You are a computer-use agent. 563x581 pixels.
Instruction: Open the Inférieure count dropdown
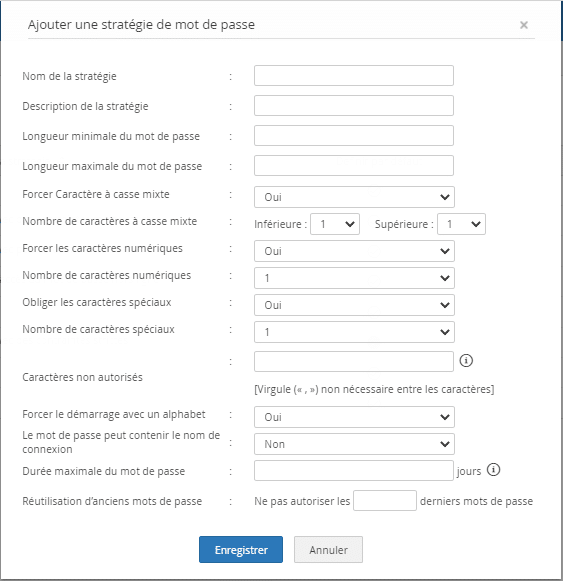coord(335,224)
